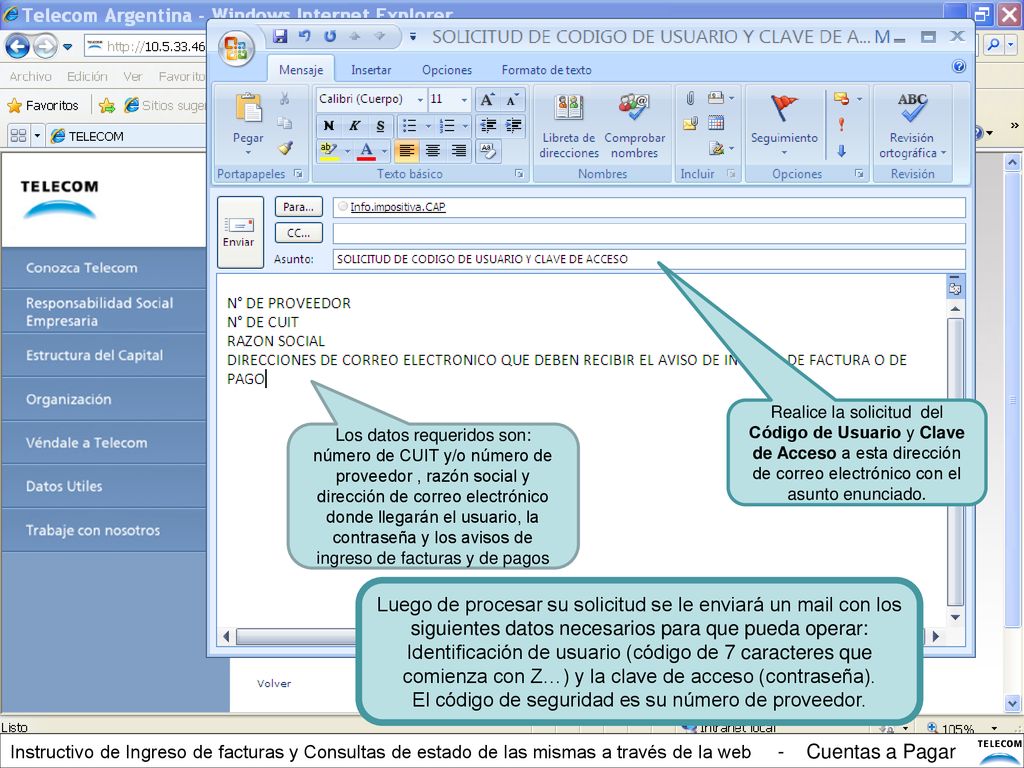
Task: Open the customize quick access toolbar arrow
Action: (413, 37)
